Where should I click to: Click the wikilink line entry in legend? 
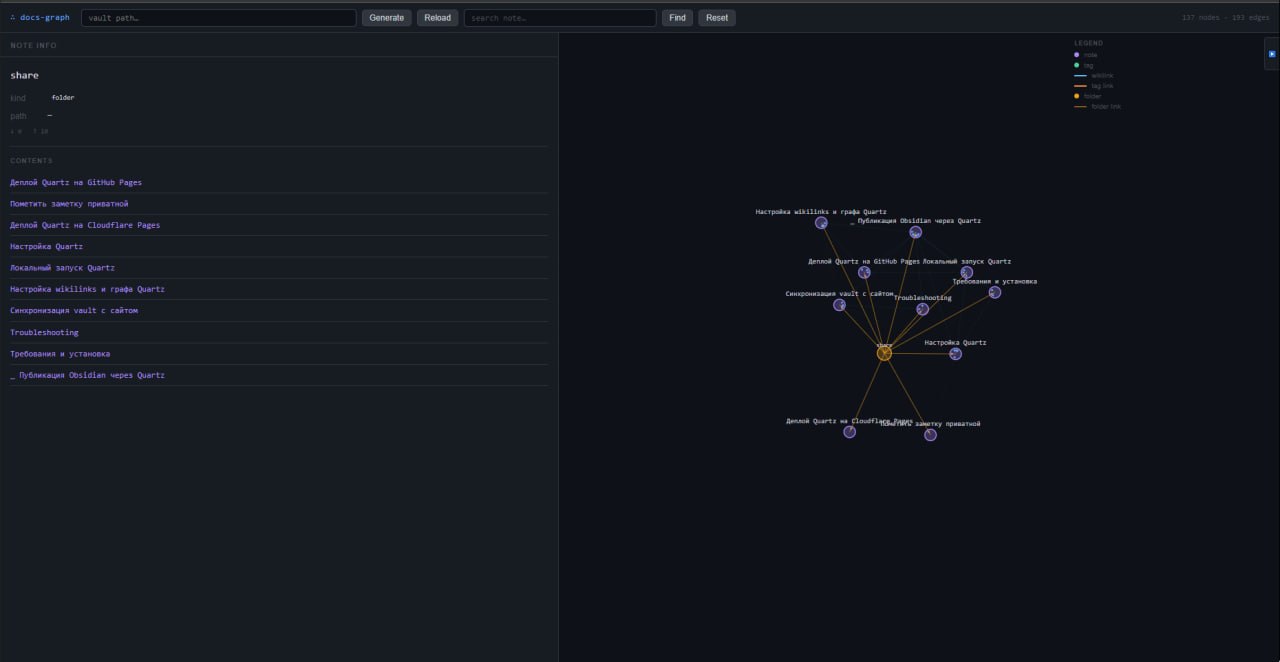point(1094,76)
